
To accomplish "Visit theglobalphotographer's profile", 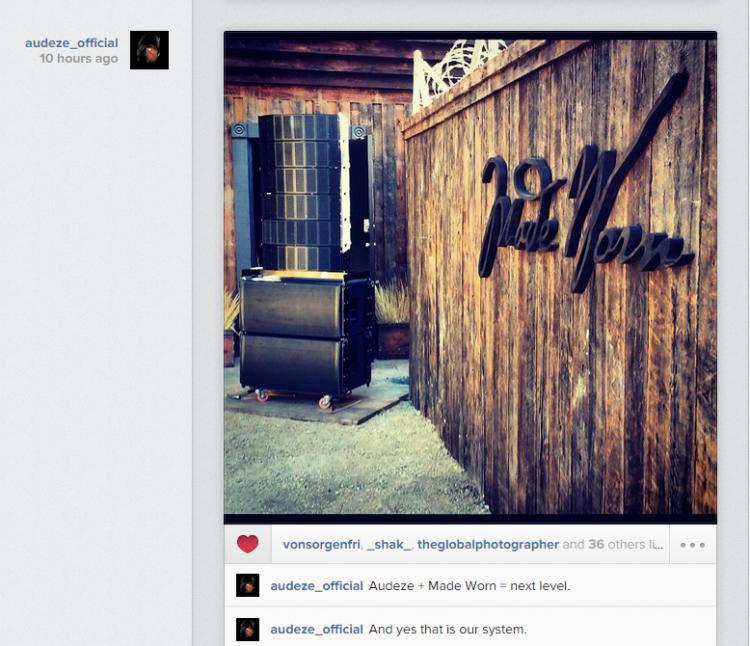I will 488,545.
